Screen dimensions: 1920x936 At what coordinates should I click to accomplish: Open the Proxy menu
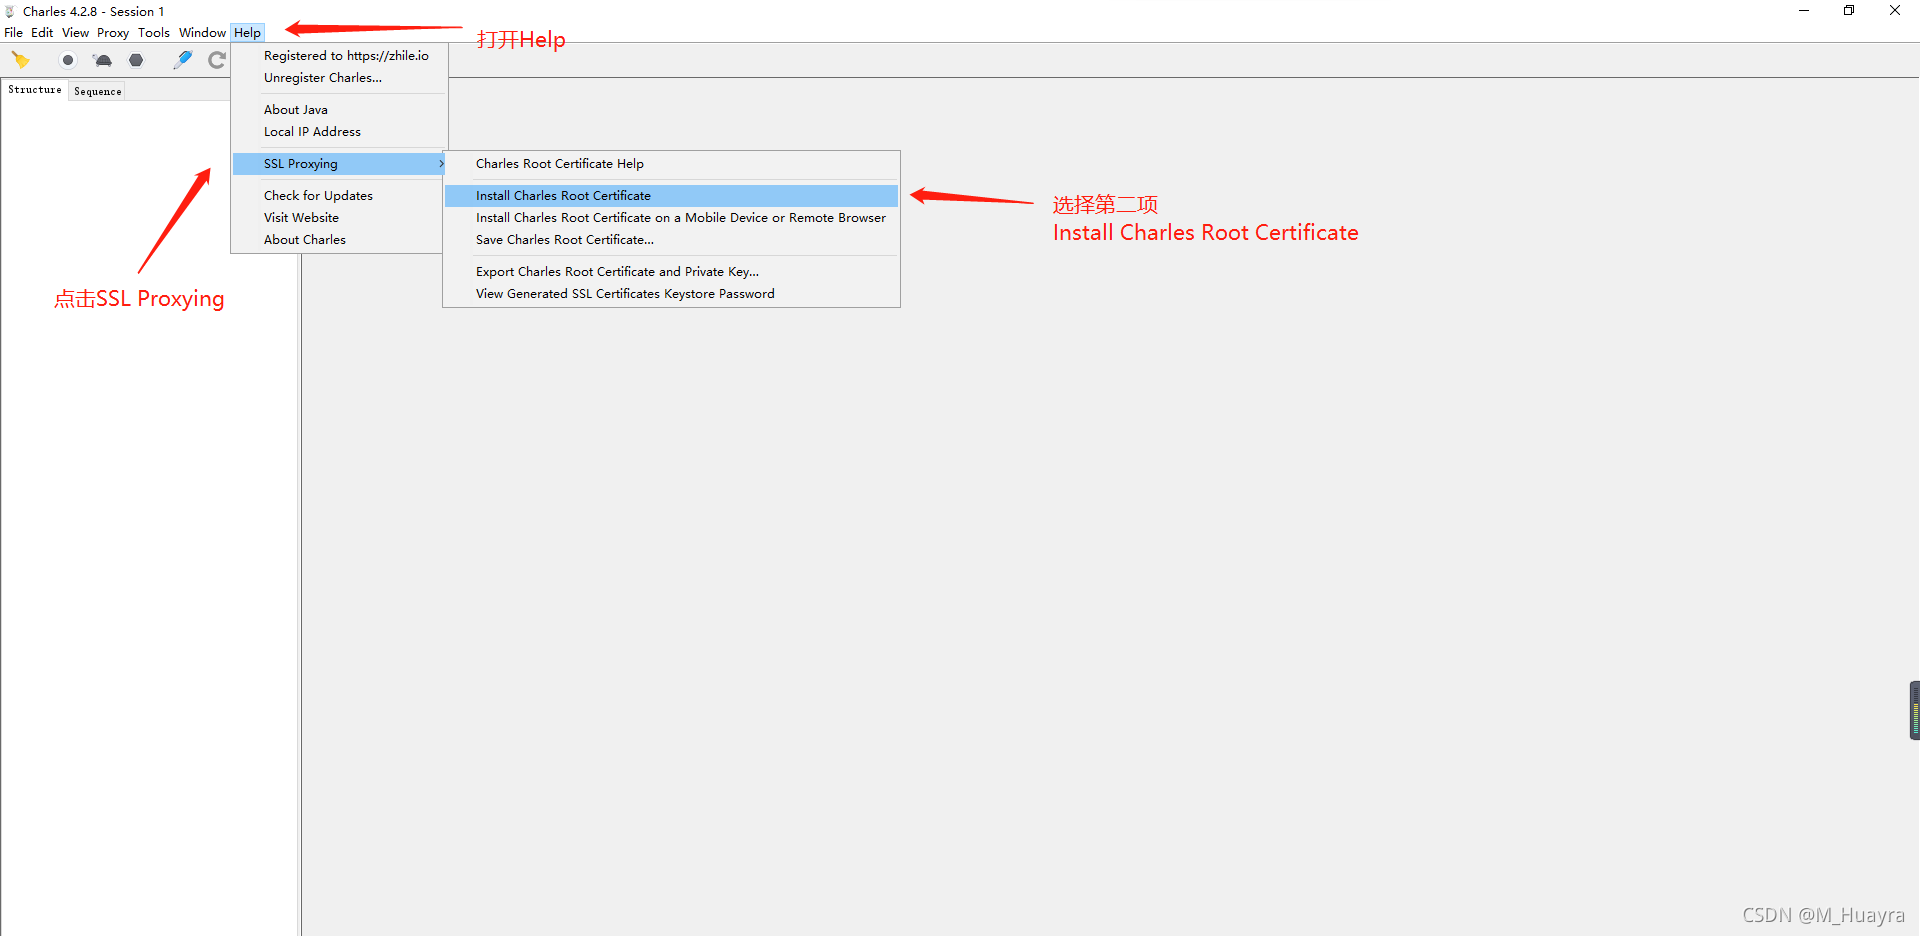(x=113, y=33)
